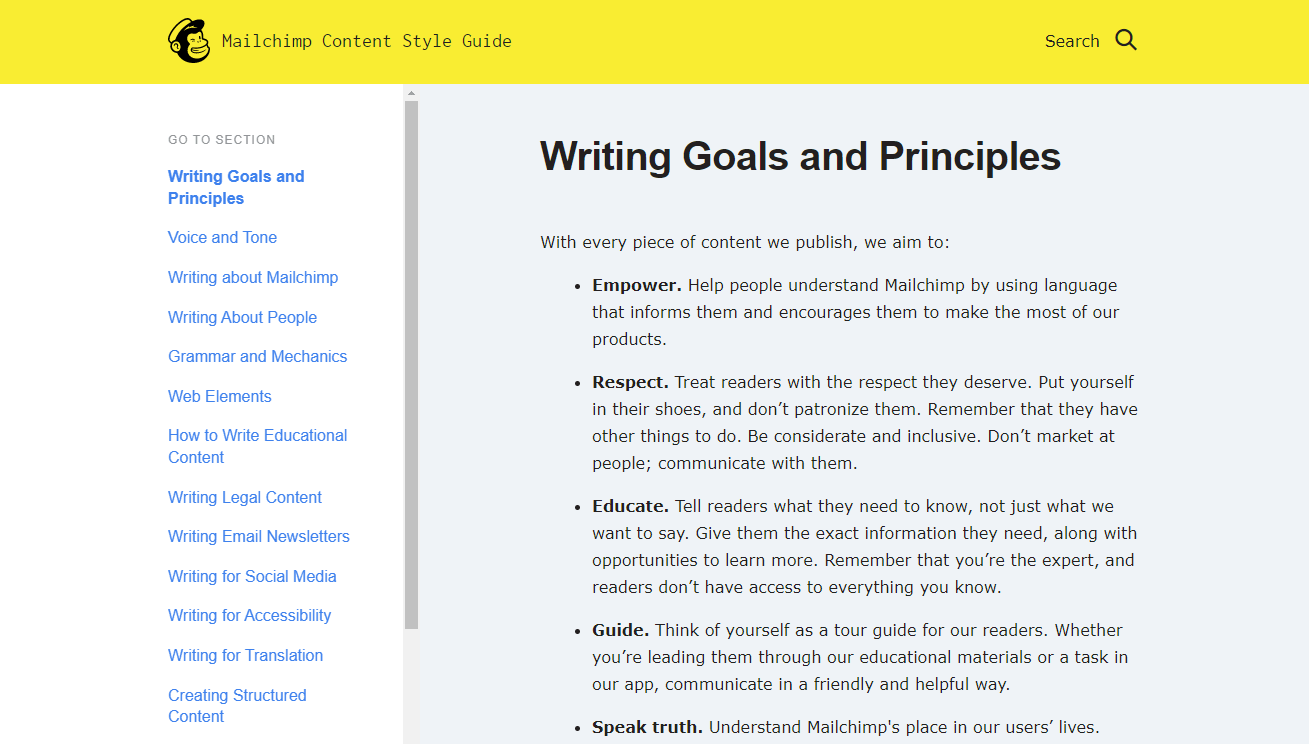Navigate to Writing about Mailchimp
Screen dimensions: 1309x744
coord(253,277)
